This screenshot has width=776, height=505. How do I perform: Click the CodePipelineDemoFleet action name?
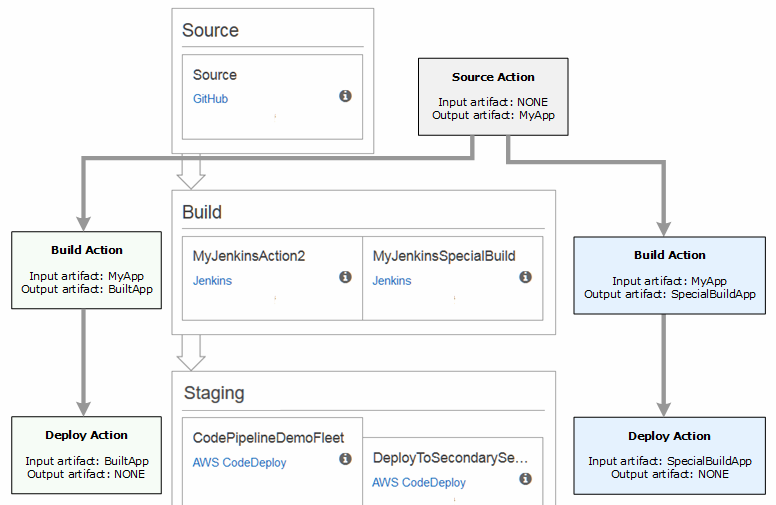click(268, 438)
